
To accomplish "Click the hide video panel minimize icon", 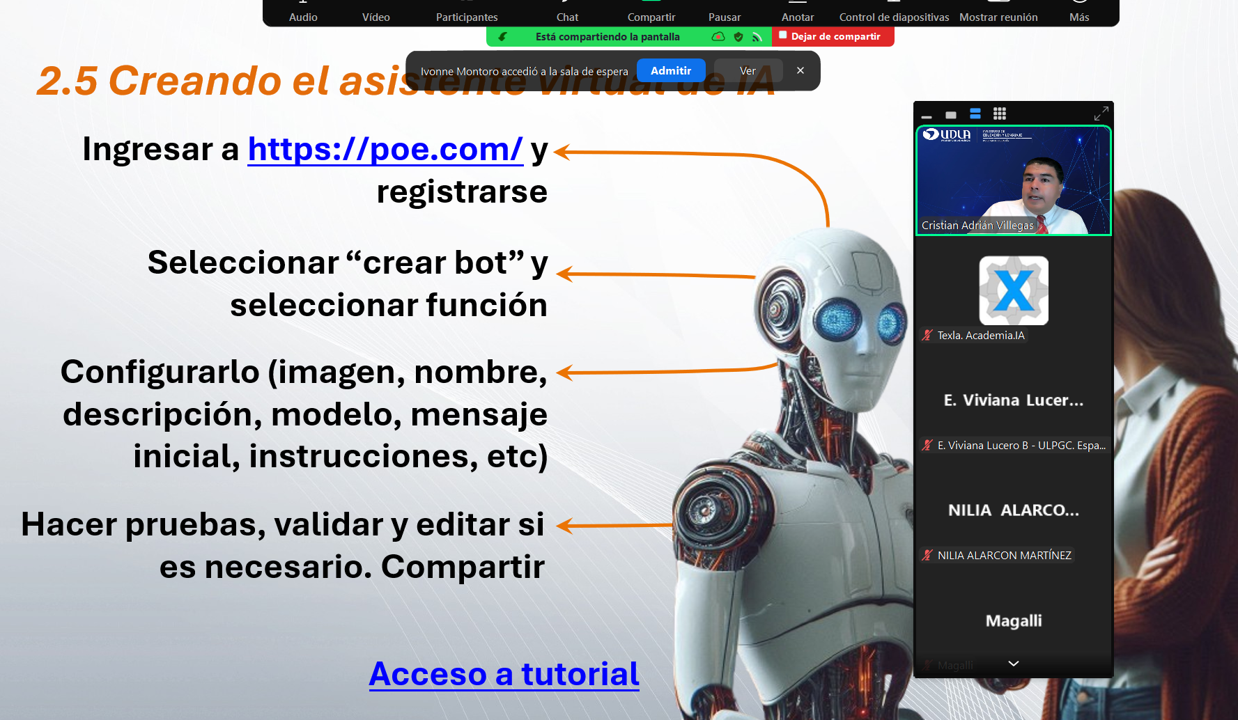I will (x=927, y=115).
